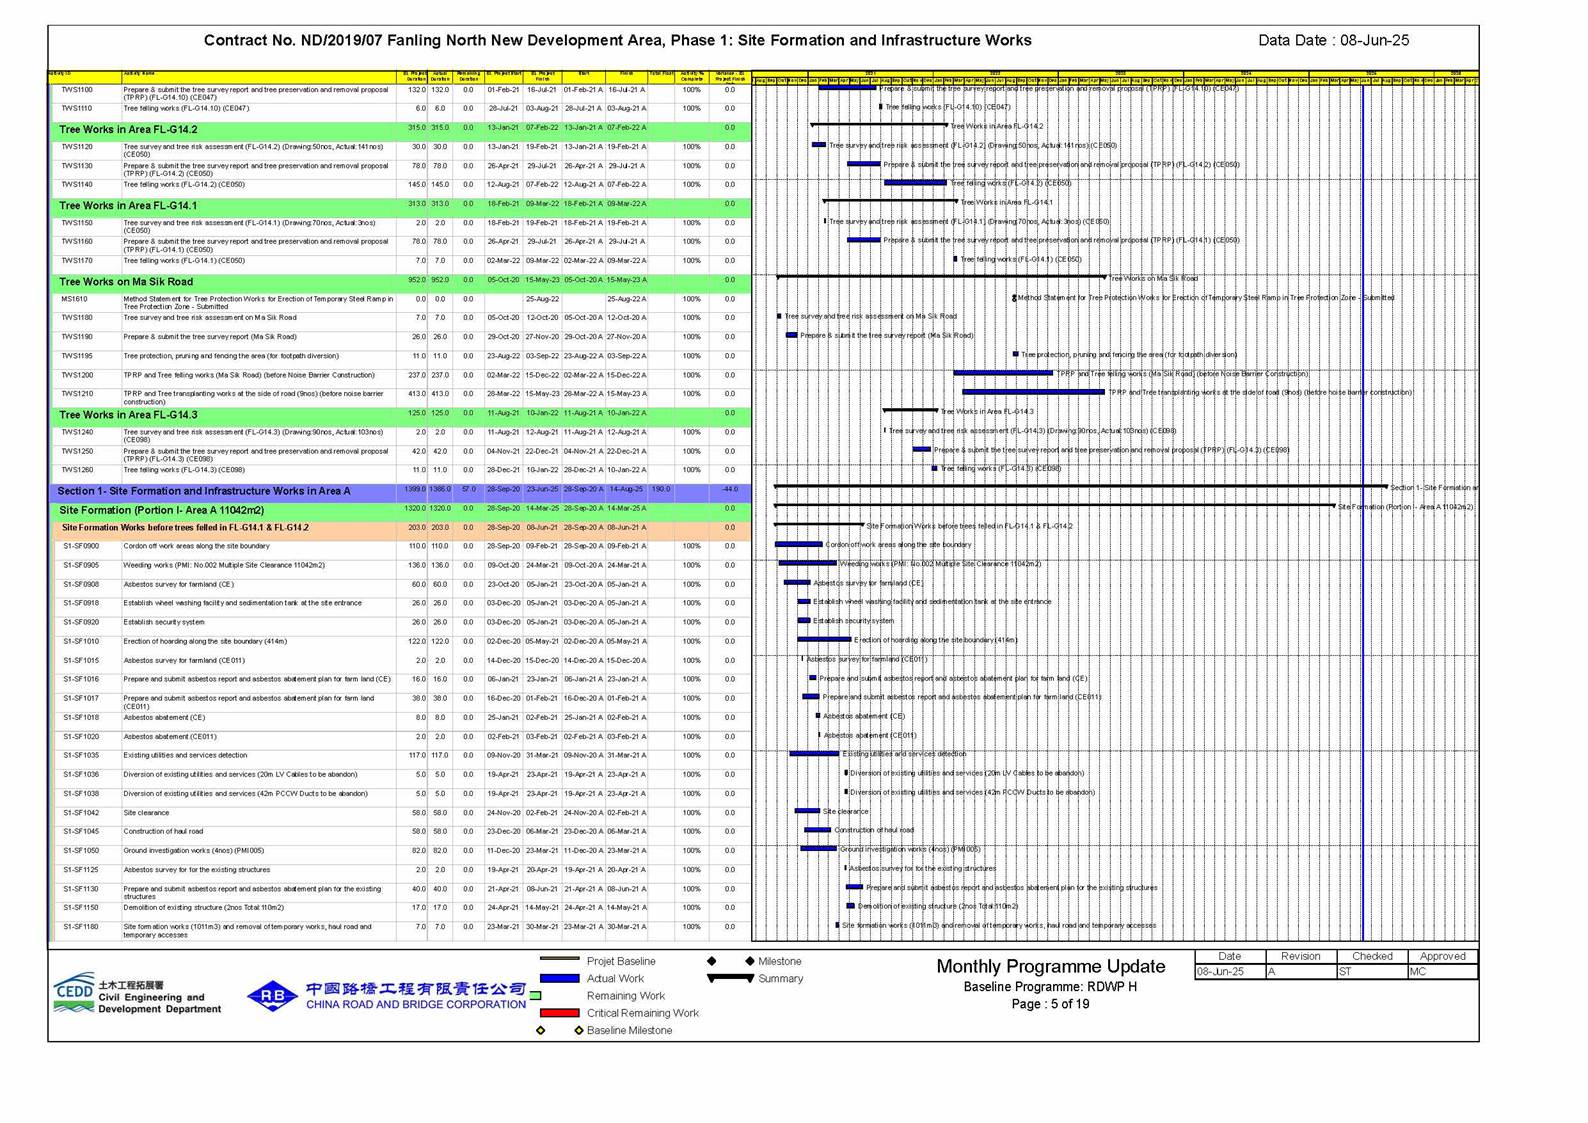Viewport: 1588px width, 1123px height.
Task: Click activity ID S1-SF1042
Action: 81,813
